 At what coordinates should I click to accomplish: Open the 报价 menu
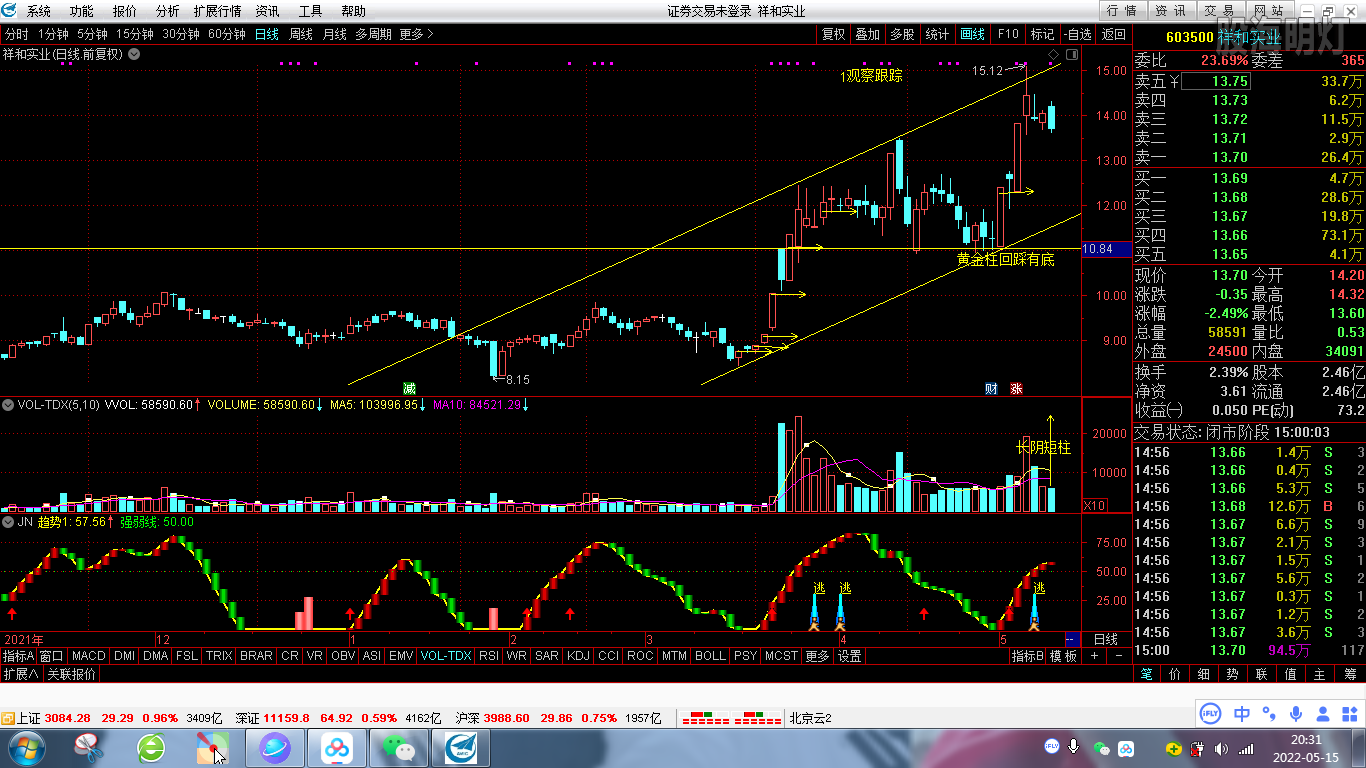[125, 11]
